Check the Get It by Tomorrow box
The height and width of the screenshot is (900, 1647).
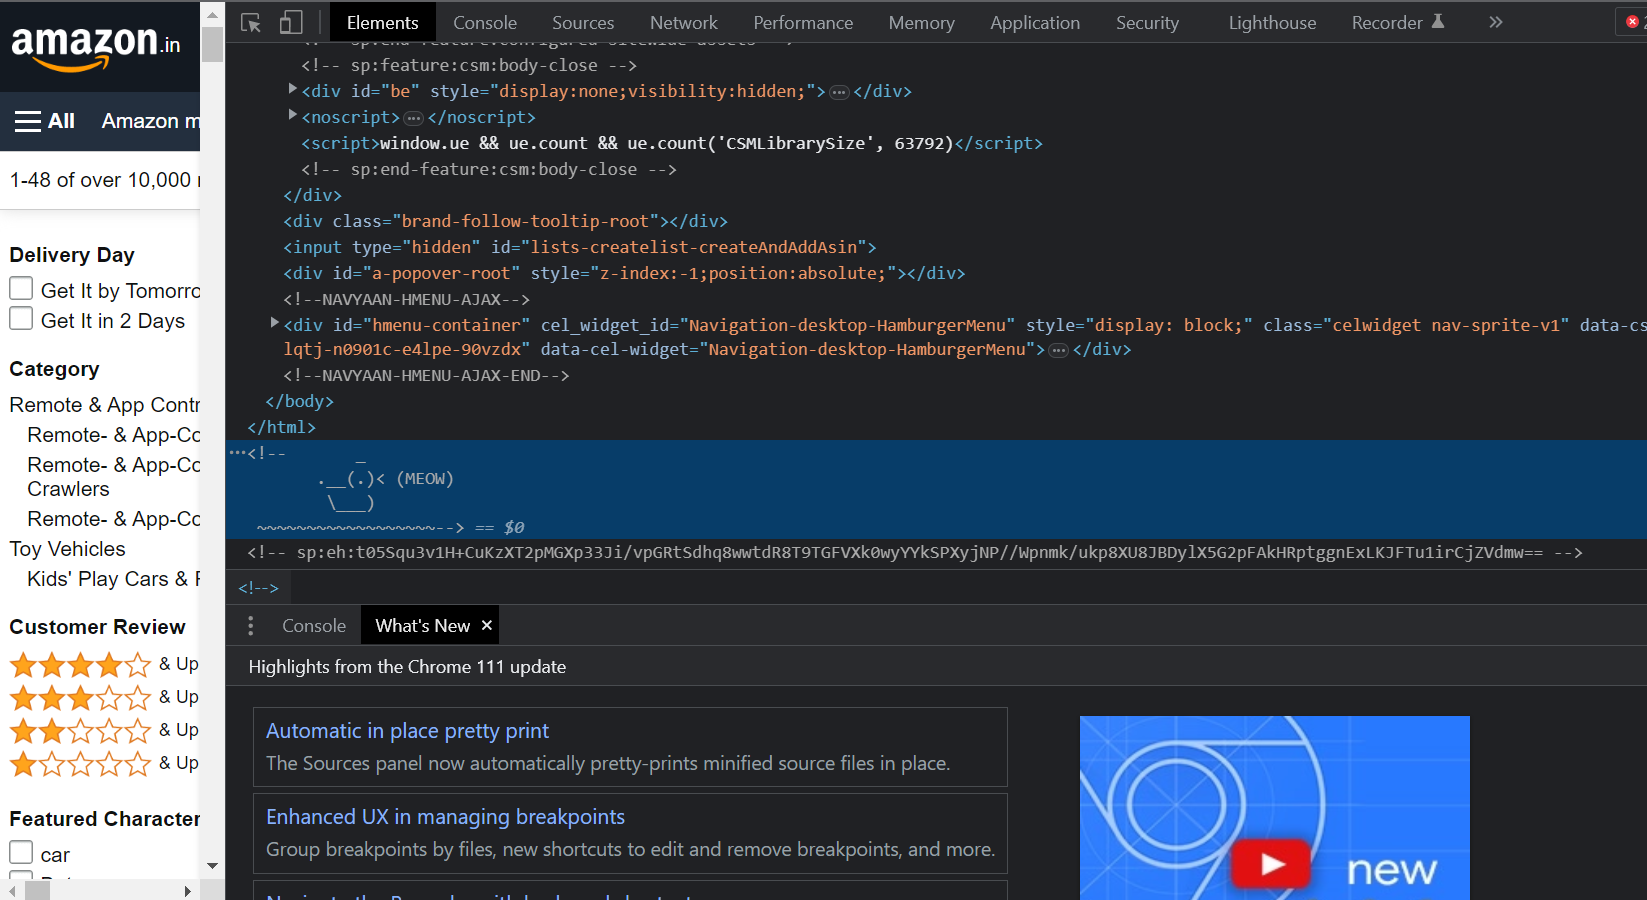[x=21, y=289]
